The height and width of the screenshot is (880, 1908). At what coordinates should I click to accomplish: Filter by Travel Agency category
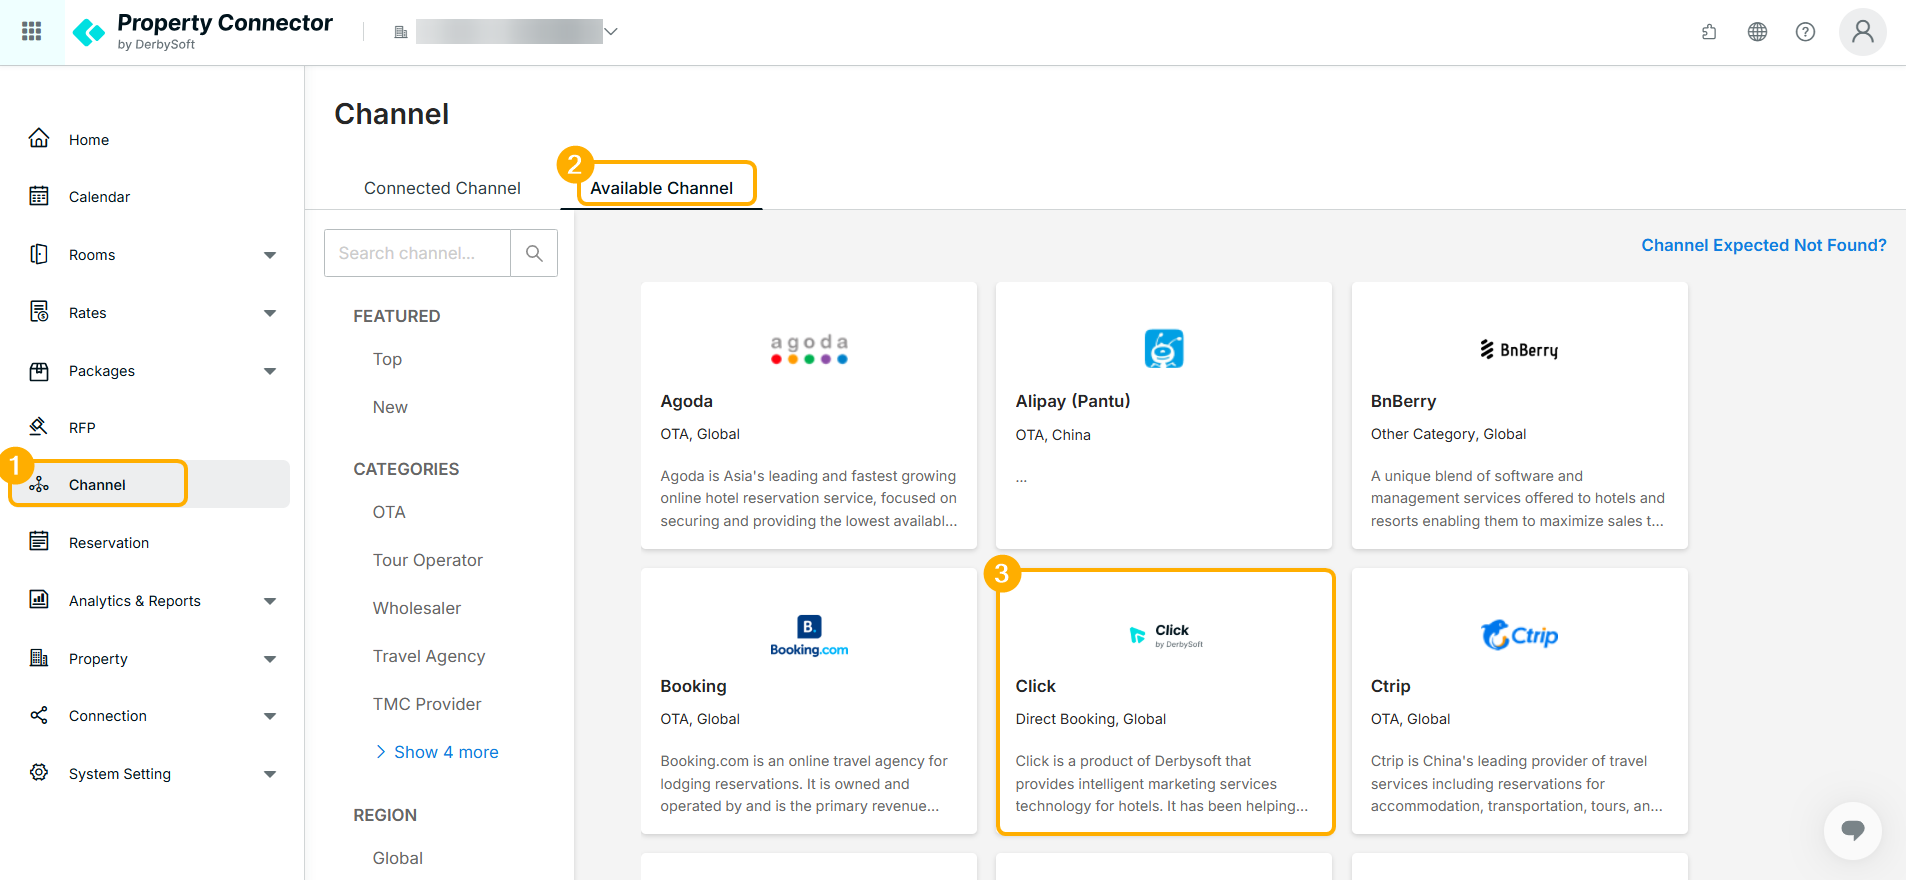(429, 656)
